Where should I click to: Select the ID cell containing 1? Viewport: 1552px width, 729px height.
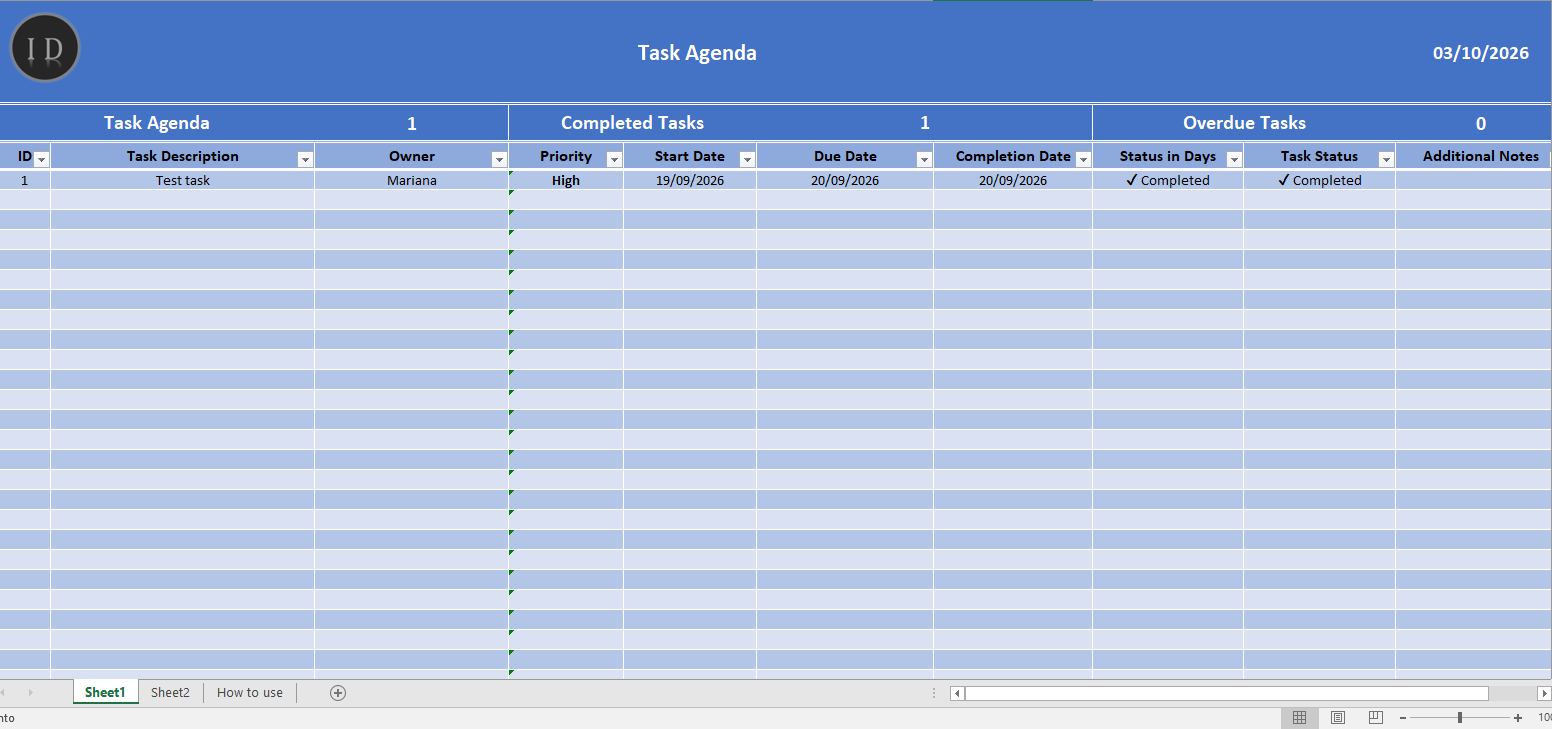[25, 181]
